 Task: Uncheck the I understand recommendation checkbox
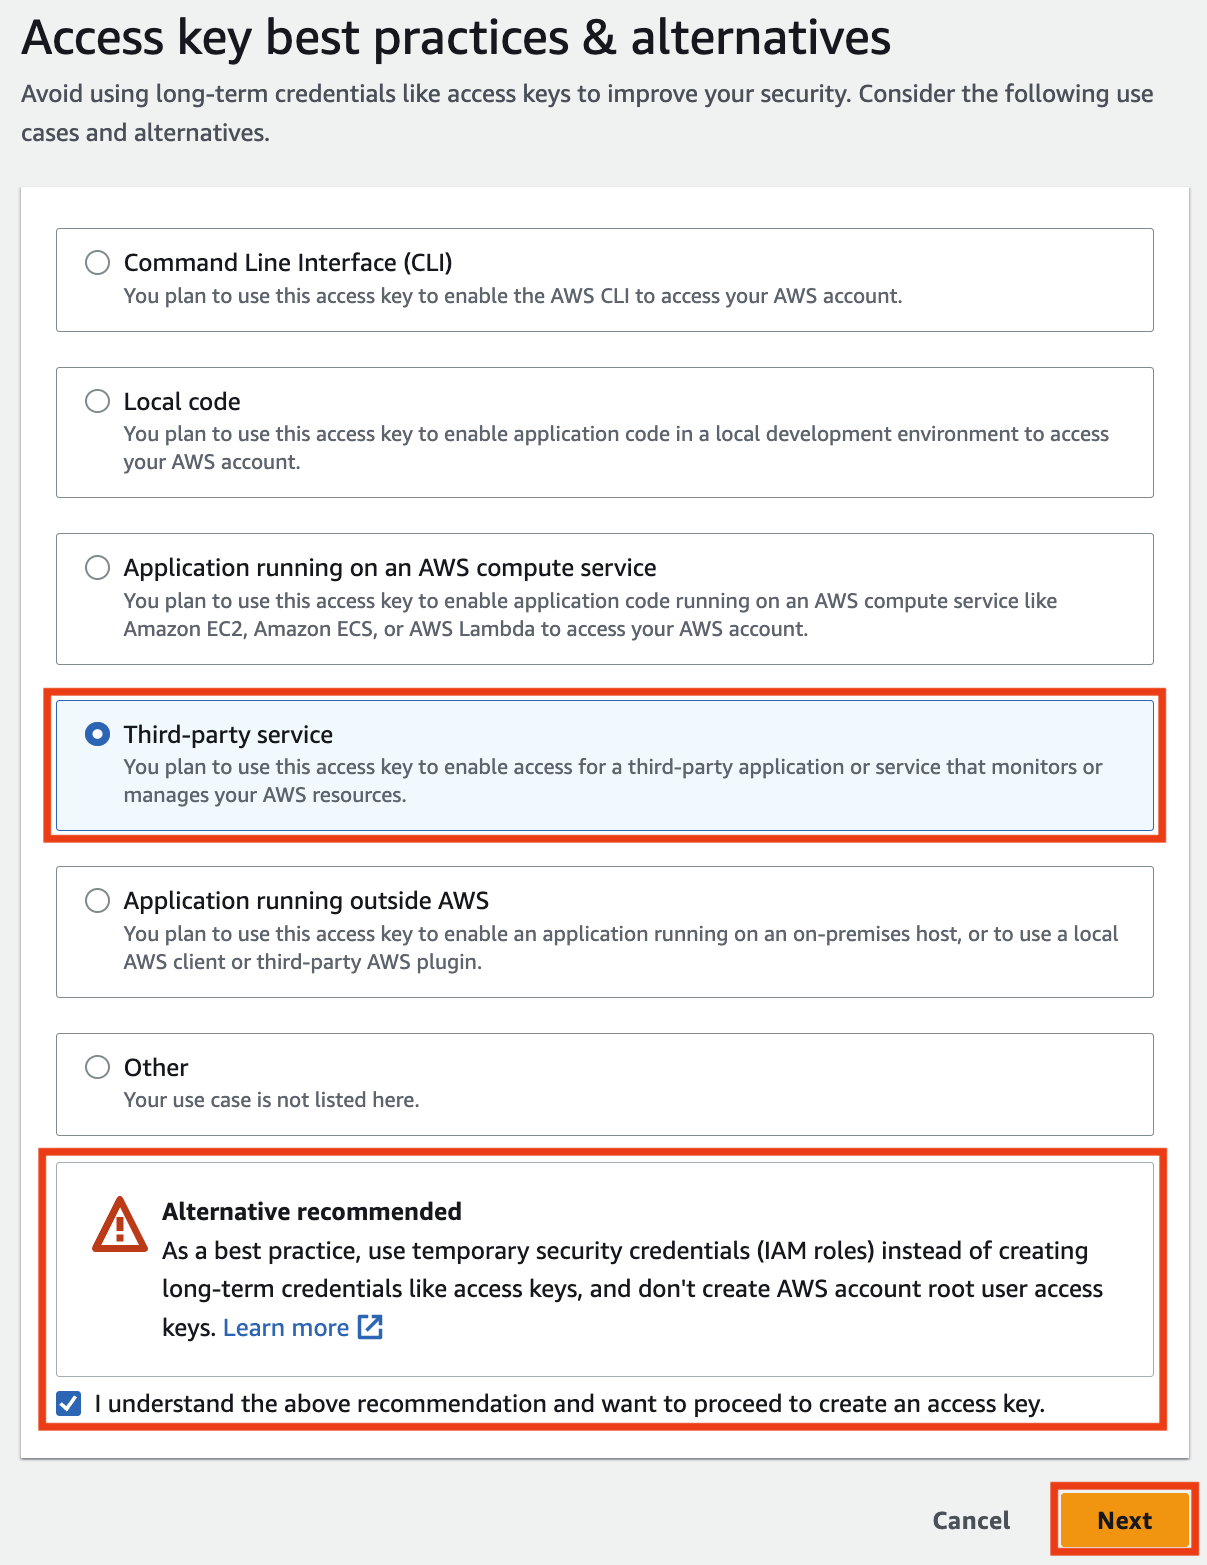pyautogui.click(x=66, y=1404)
